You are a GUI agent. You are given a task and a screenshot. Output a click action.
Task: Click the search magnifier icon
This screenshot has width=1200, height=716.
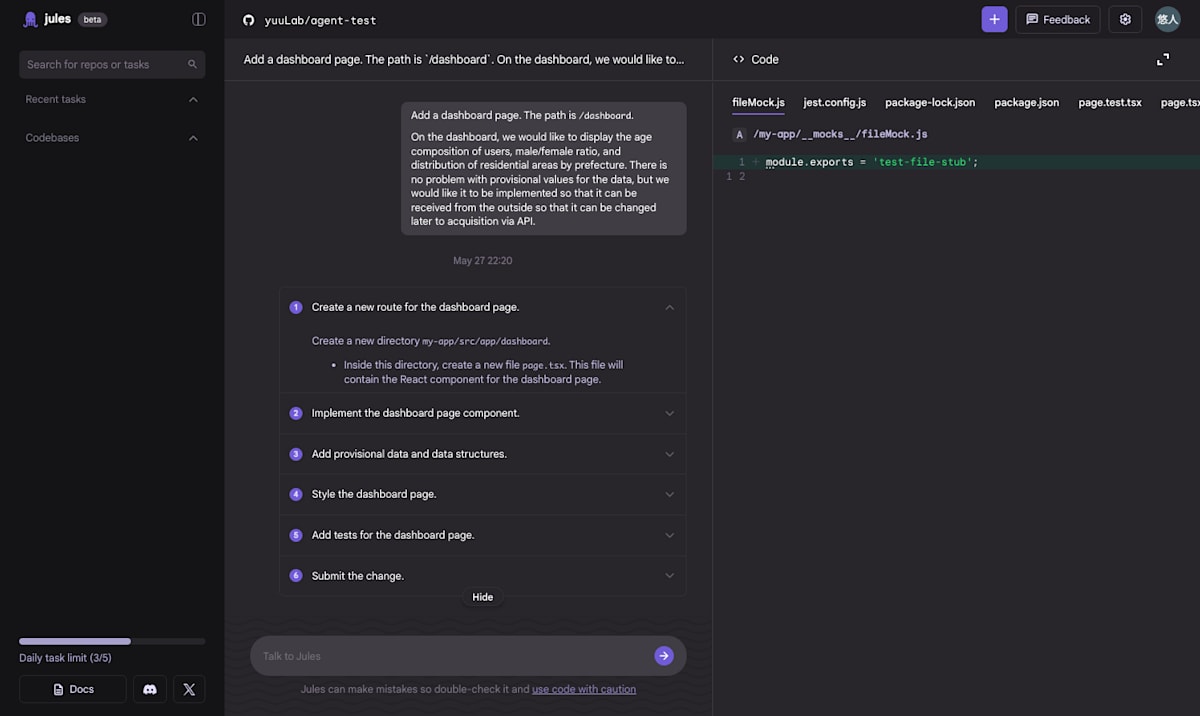[x=192, y=64]
